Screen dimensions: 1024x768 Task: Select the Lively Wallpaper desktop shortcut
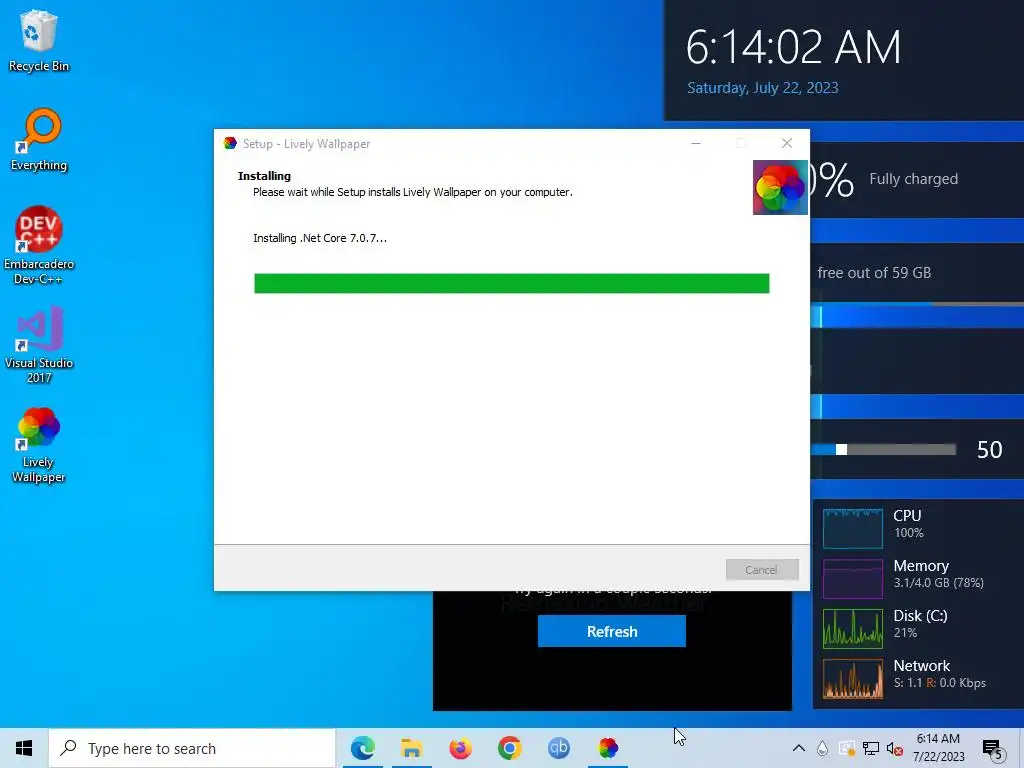click(39, 445)
